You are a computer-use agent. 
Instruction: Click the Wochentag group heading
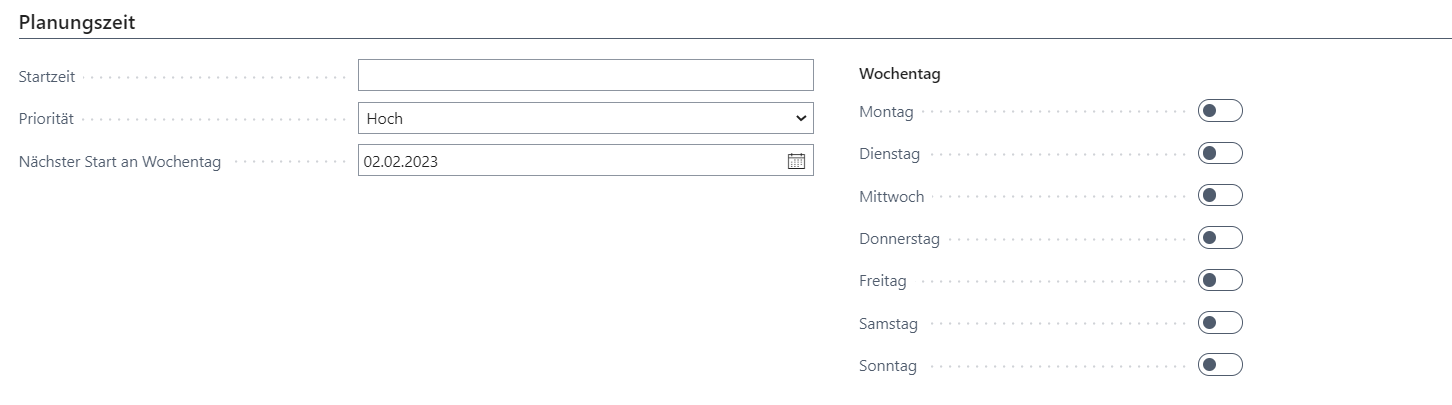click(x=900, y=74)
